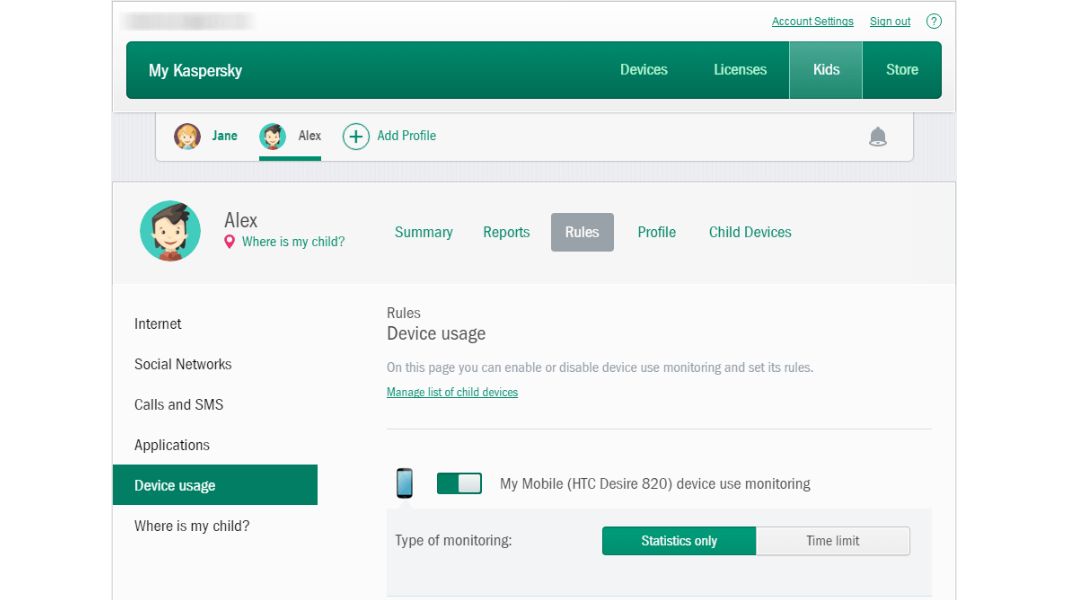Click Where is my child link under Alex

[294, 242]
